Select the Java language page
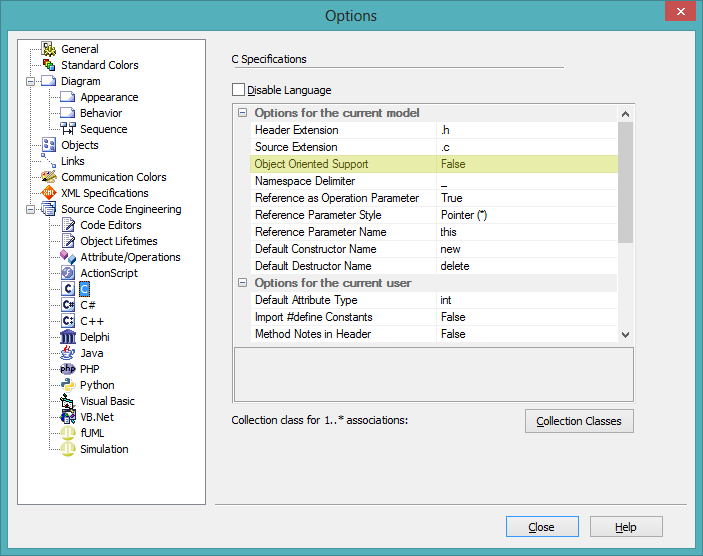703x556 pixels. tap(92, 353)
